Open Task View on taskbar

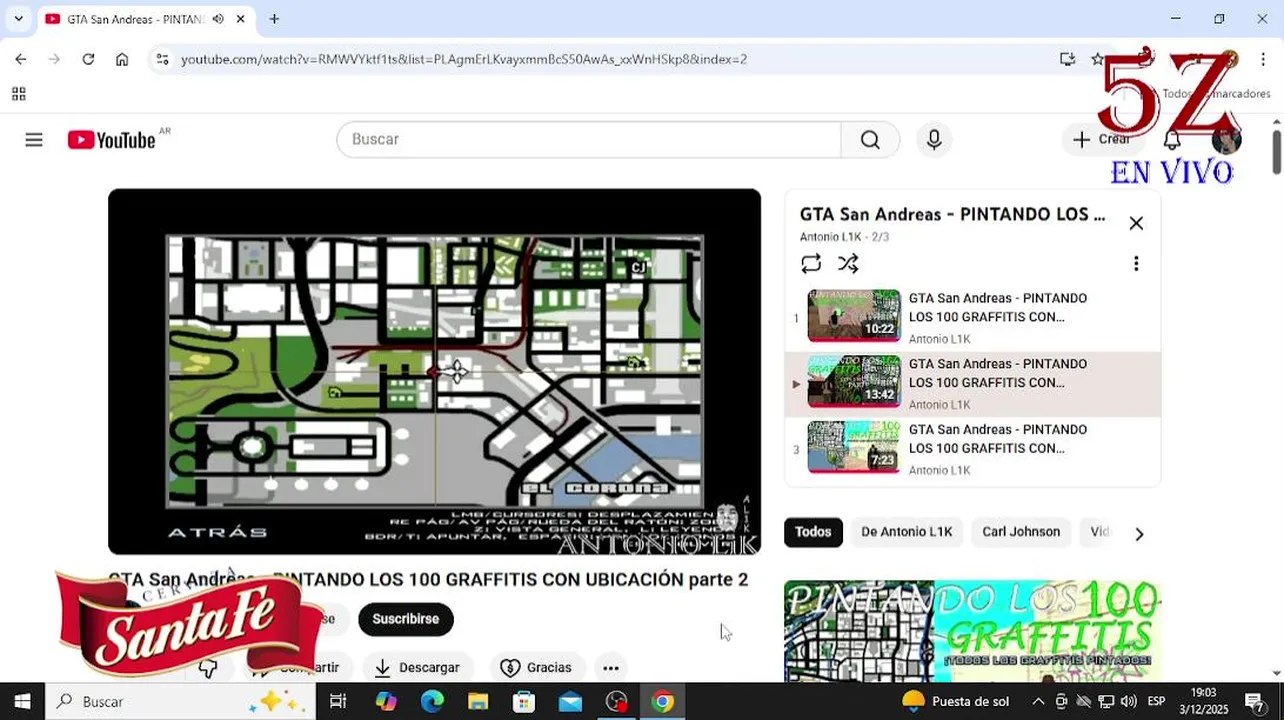(338, 701)
